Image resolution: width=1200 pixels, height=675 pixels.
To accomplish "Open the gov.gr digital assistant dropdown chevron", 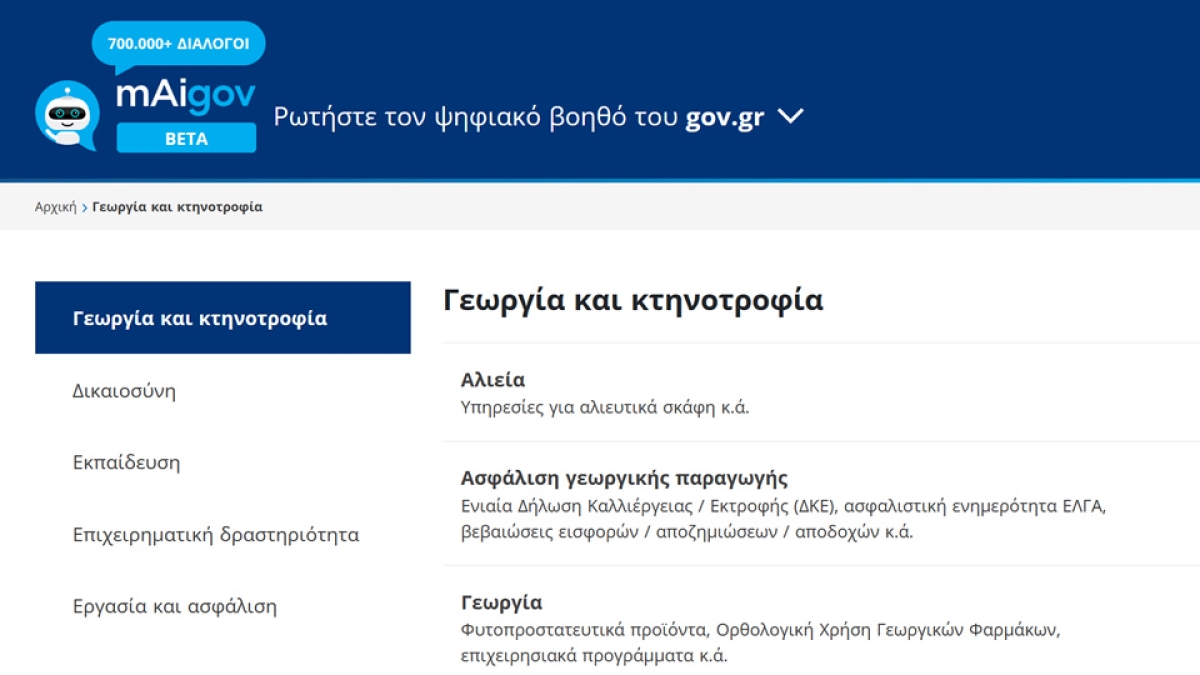I will click(790, 116).
